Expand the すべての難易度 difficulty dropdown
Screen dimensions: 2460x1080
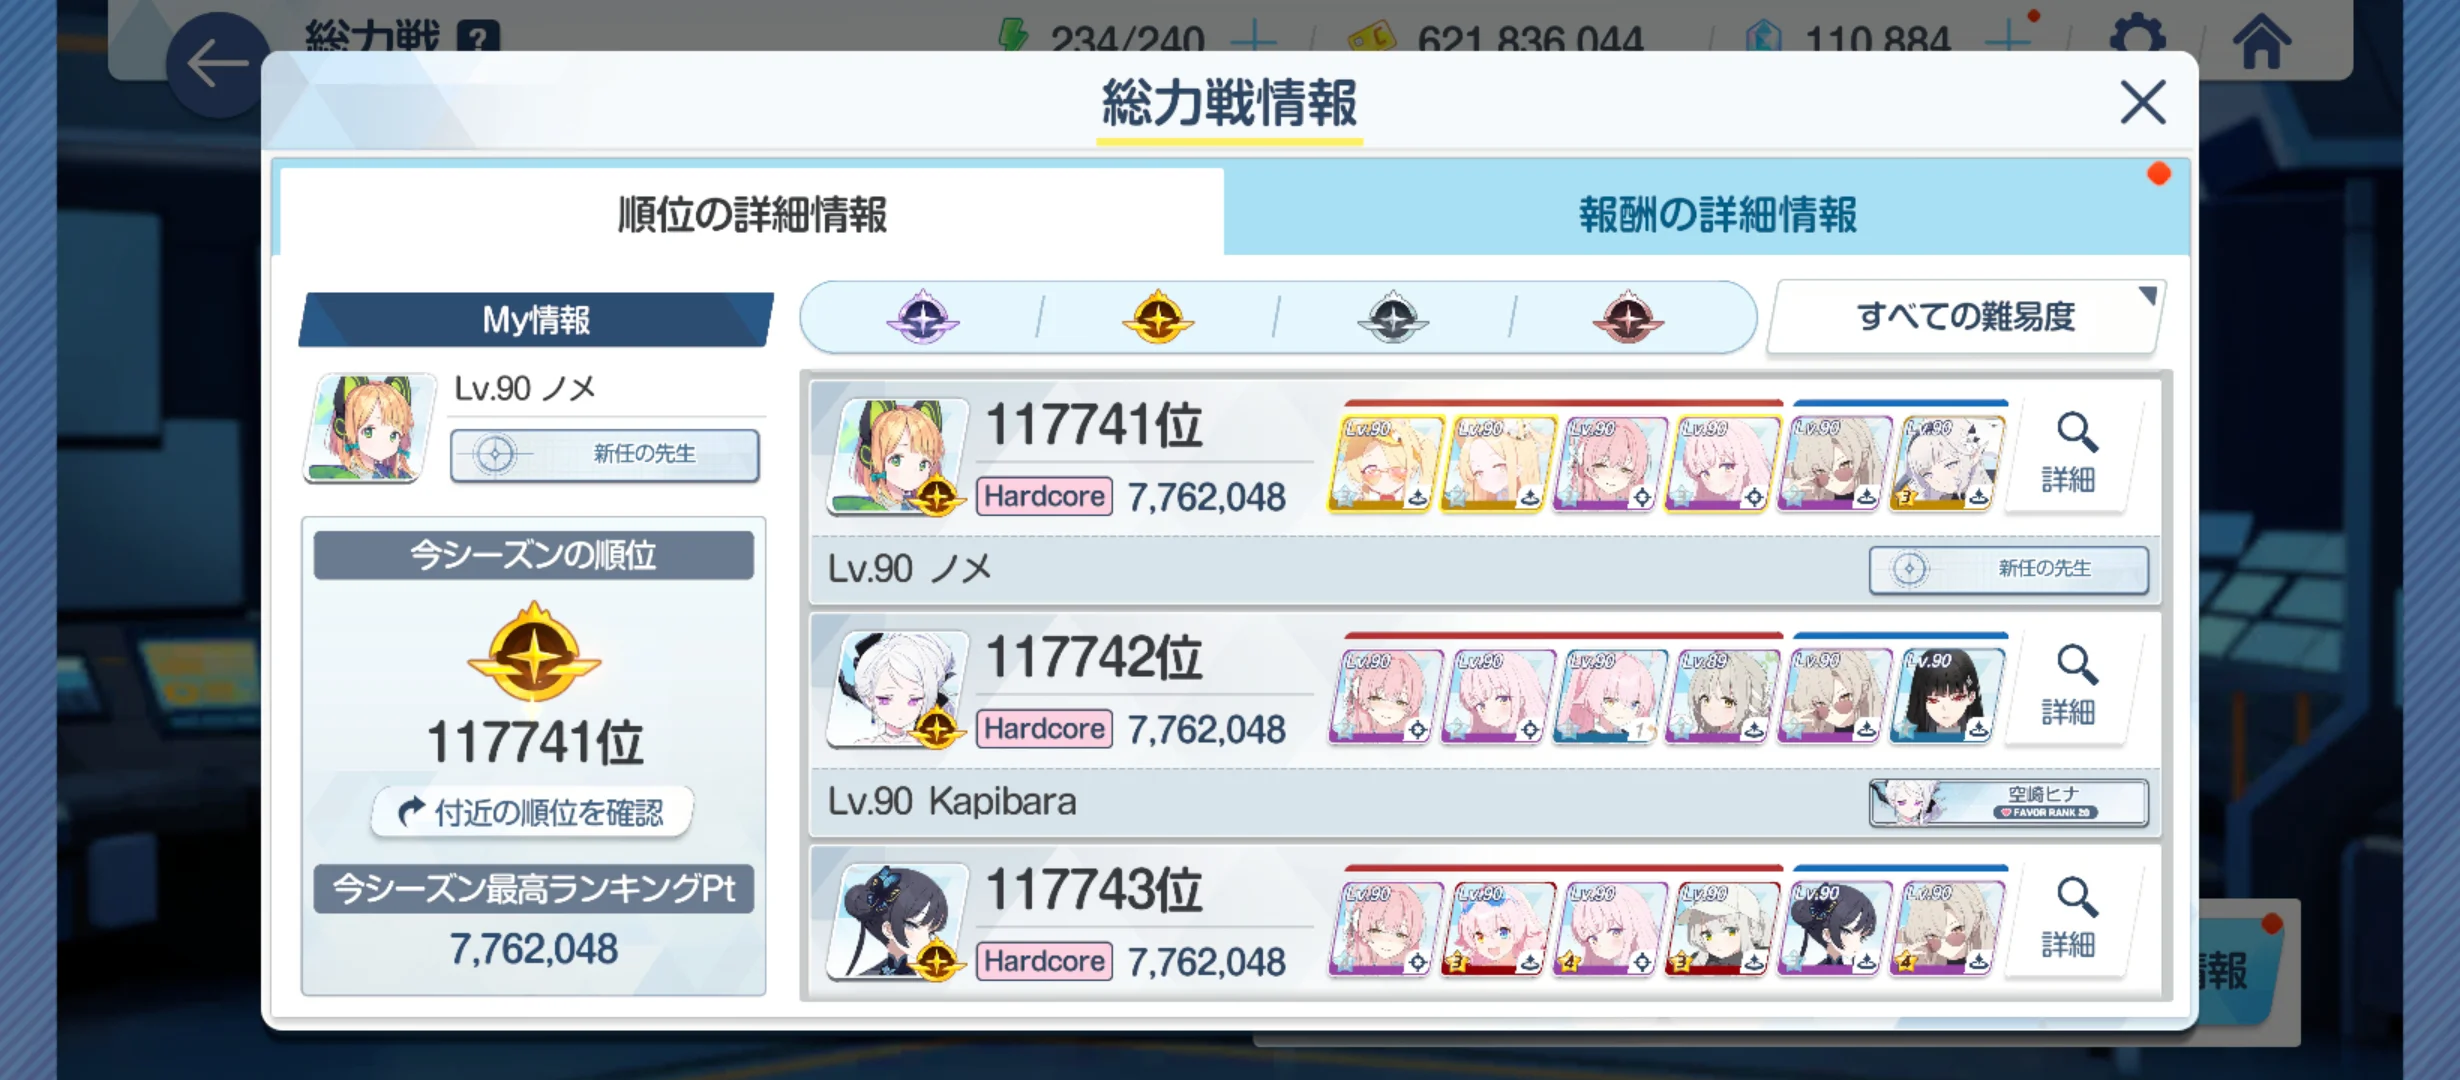[1965, 317]
